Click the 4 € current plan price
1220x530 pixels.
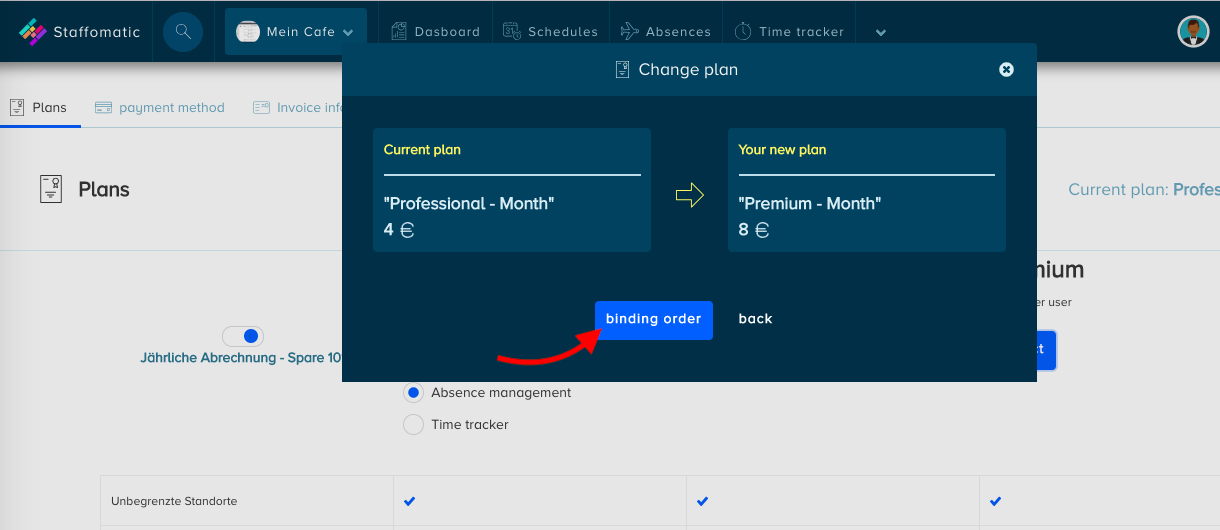point(399,230)
